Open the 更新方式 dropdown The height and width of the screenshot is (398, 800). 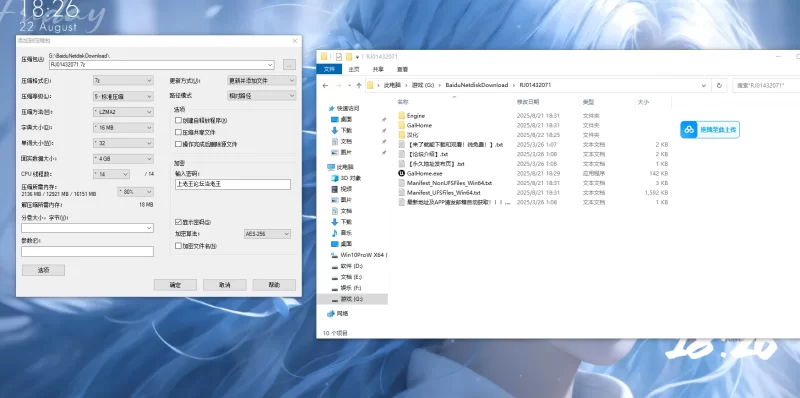pos(261,80)
